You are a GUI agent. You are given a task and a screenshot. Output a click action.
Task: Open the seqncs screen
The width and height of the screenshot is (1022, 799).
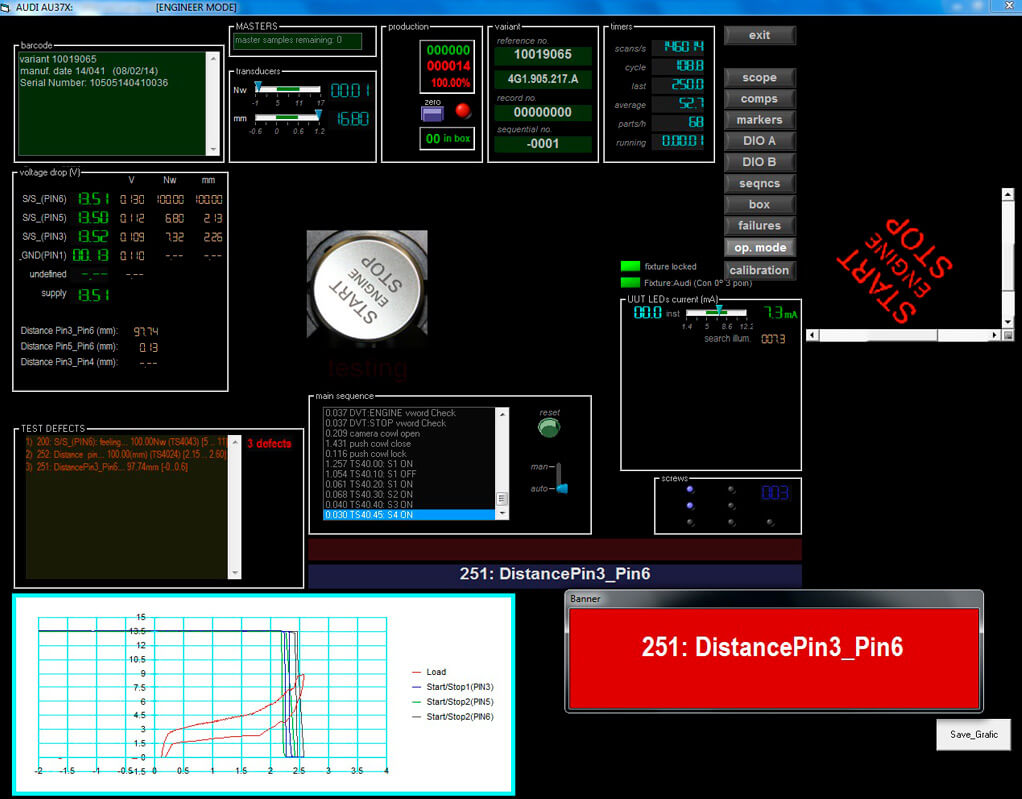(759, 183)
